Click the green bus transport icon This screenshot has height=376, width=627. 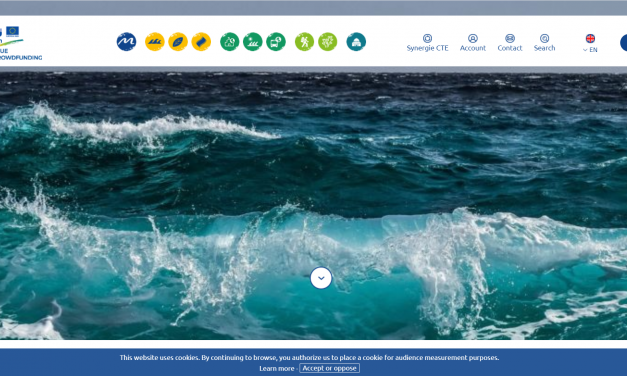276,42
